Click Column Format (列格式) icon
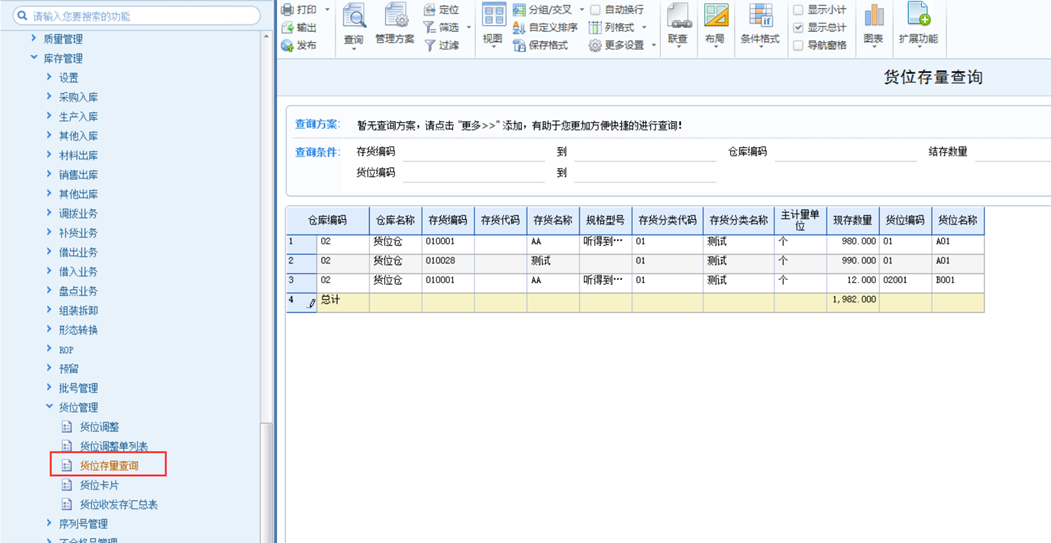This screenshot has height=543, width=1051. click(595, 27)
